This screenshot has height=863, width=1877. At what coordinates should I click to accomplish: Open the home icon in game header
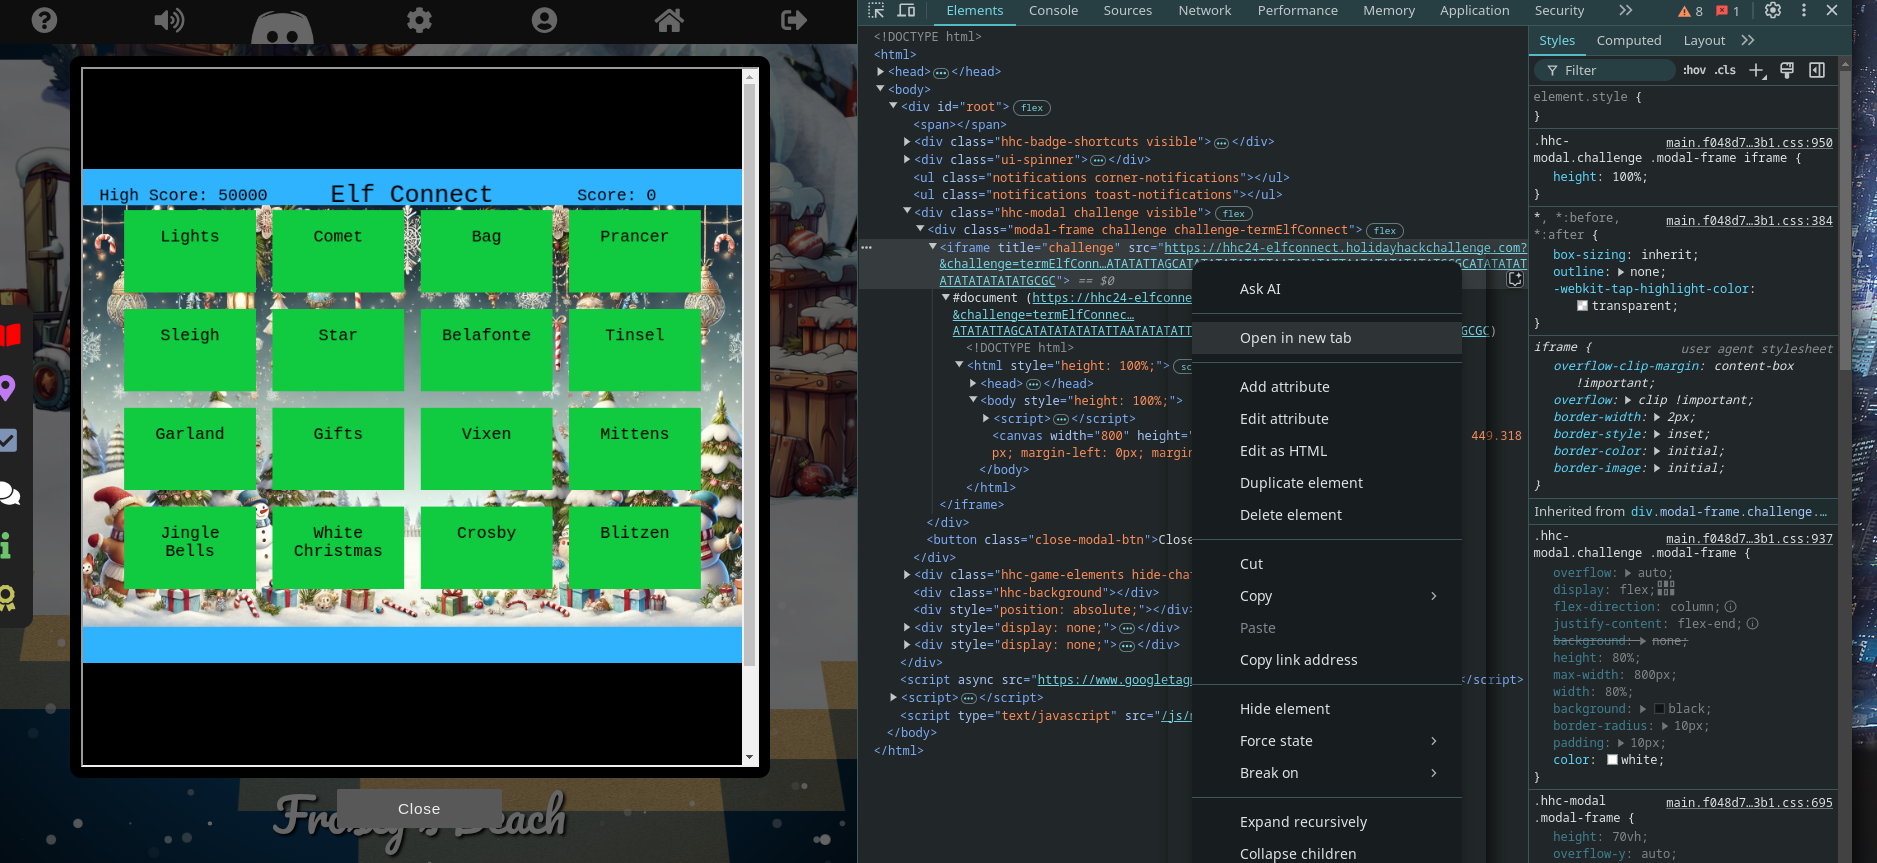click(x=669, y=20)
